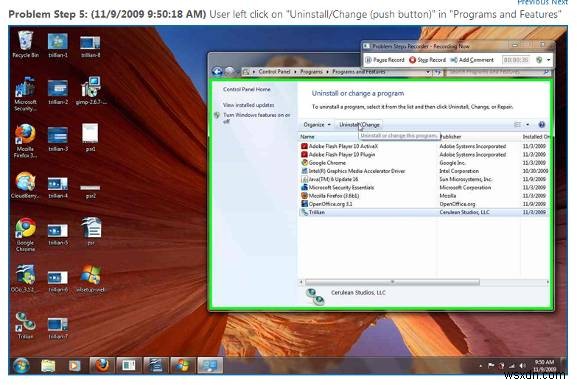Open the trillian-1 desktop file
This screenshot has width=577, height=385.
[58, 45]
